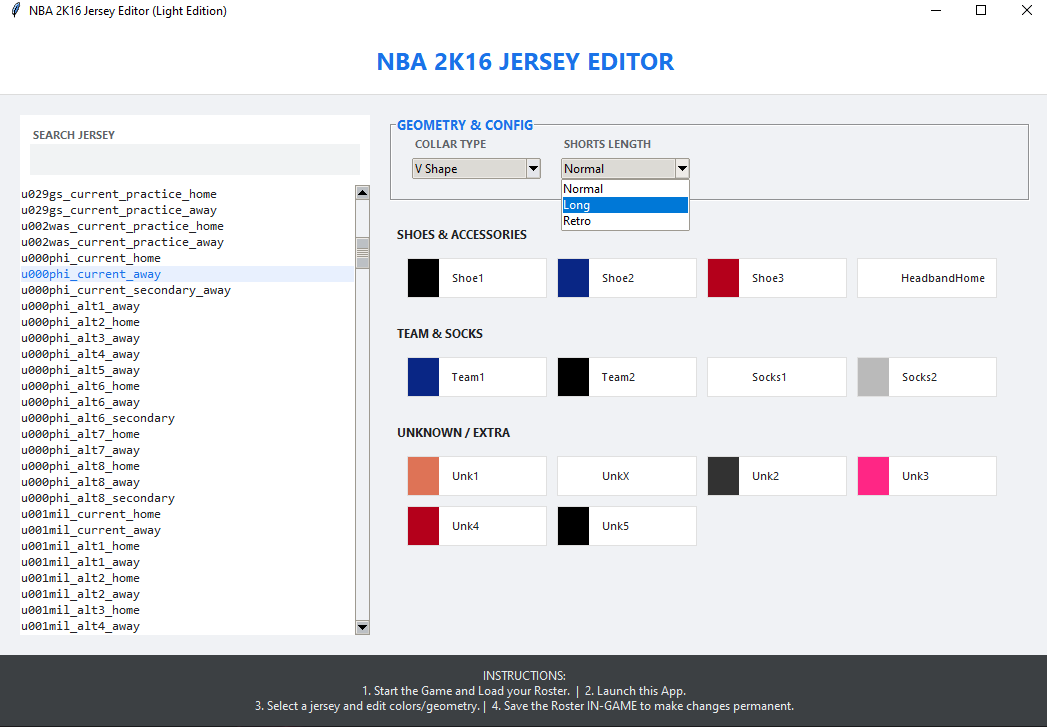1047x727 pixels.
Task: Click the black Shoe1 color swatch
Action: point(423,278)
